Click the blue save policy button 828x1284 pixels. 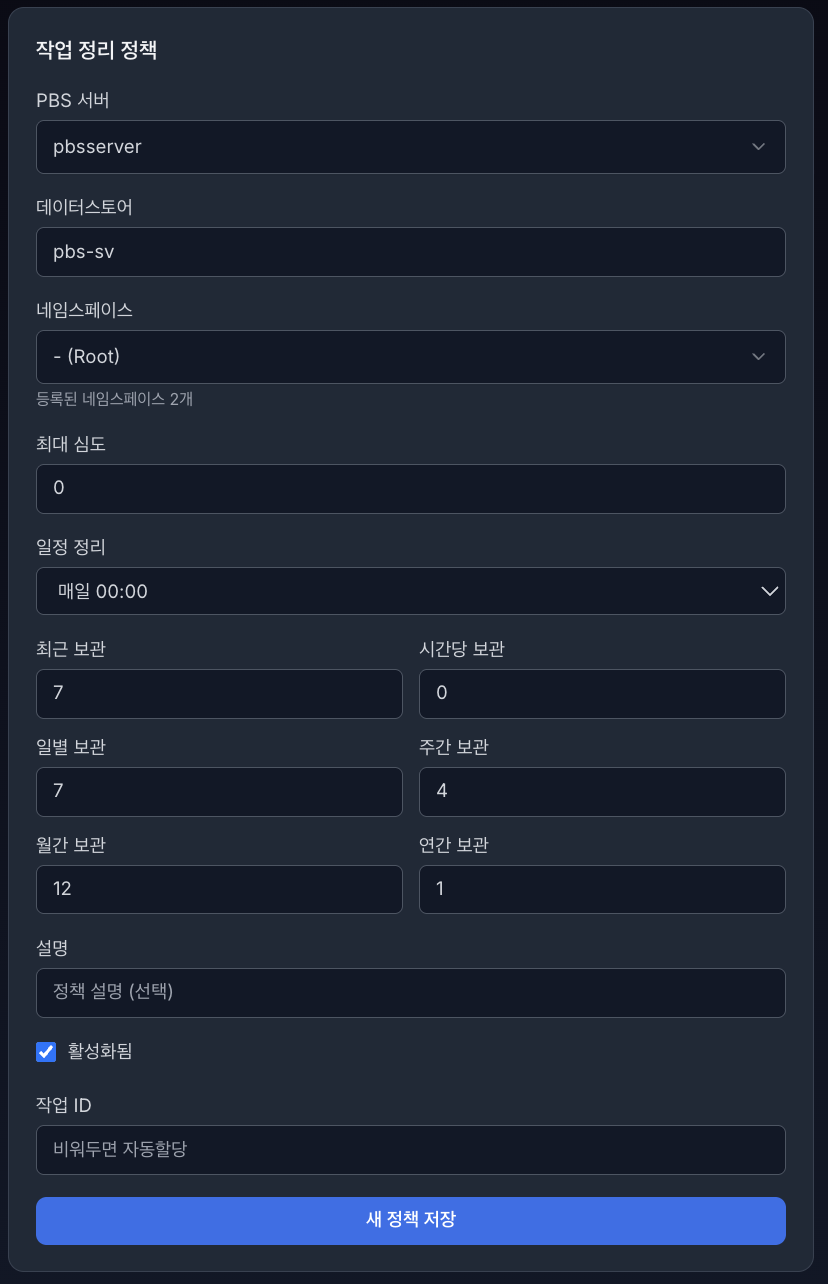coord(410,1220)
